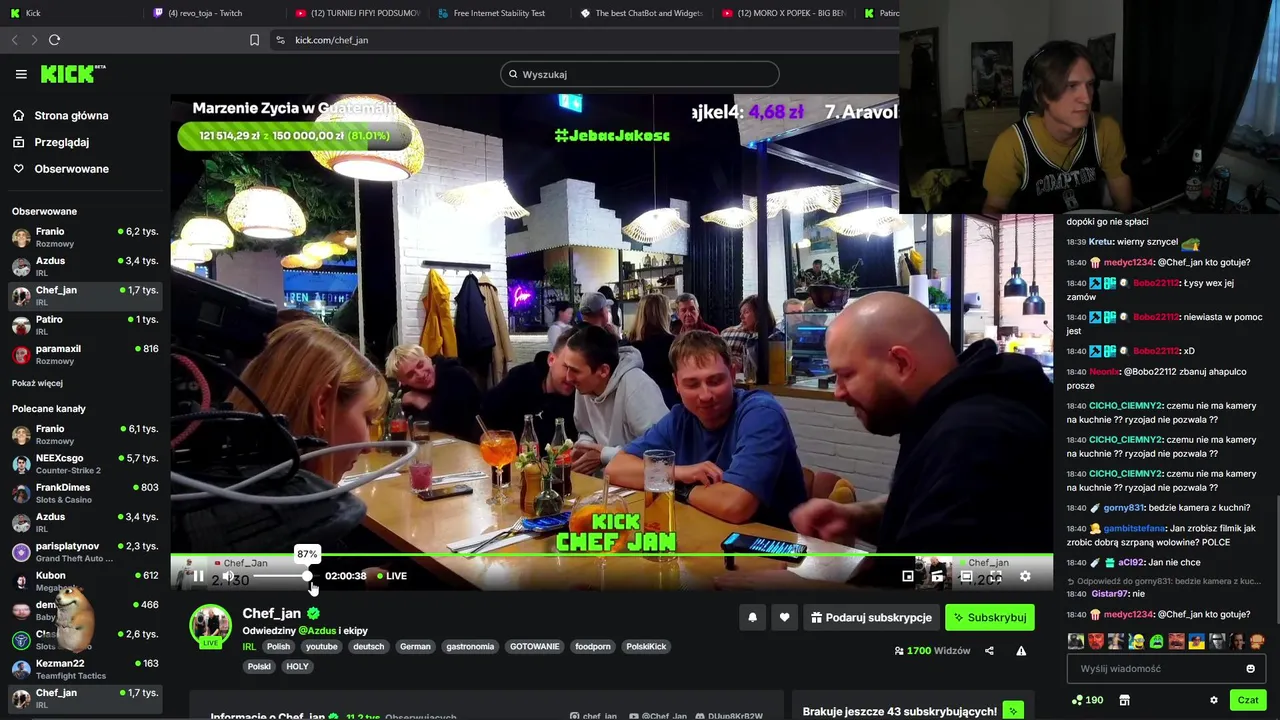Insert the minion emote in chat

coord(1136,642)
